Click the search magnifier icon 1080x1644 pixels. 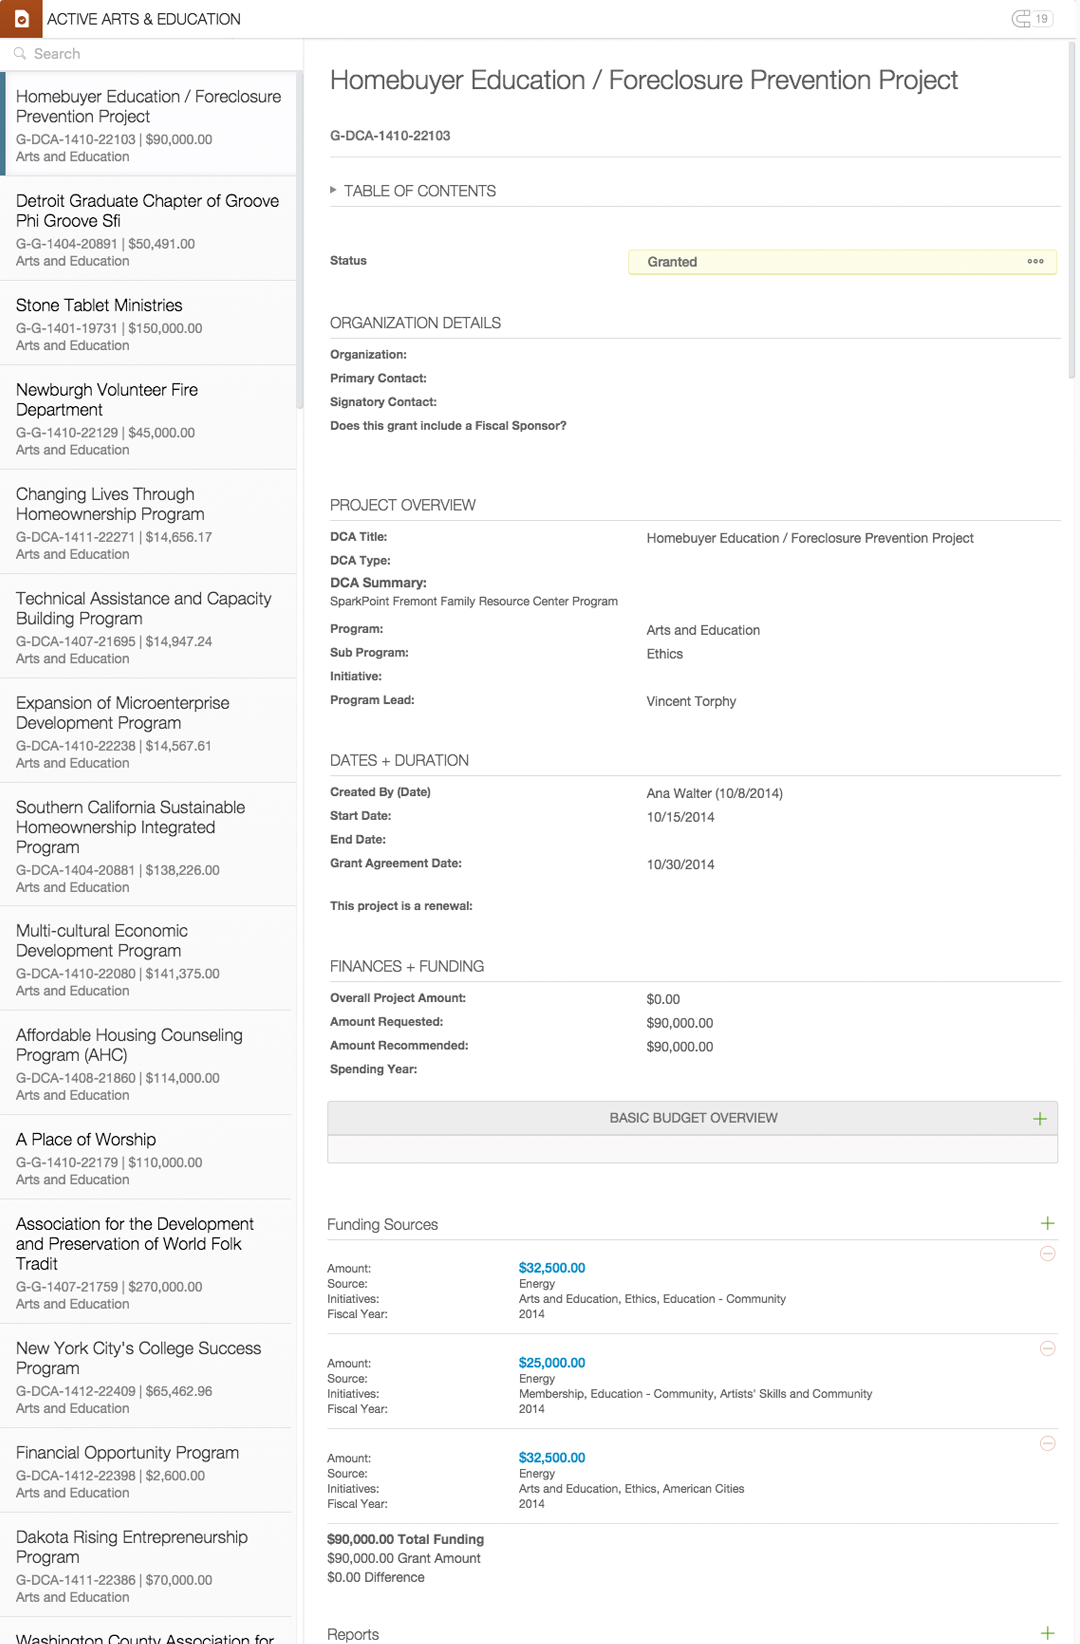[x=20, y=54]
